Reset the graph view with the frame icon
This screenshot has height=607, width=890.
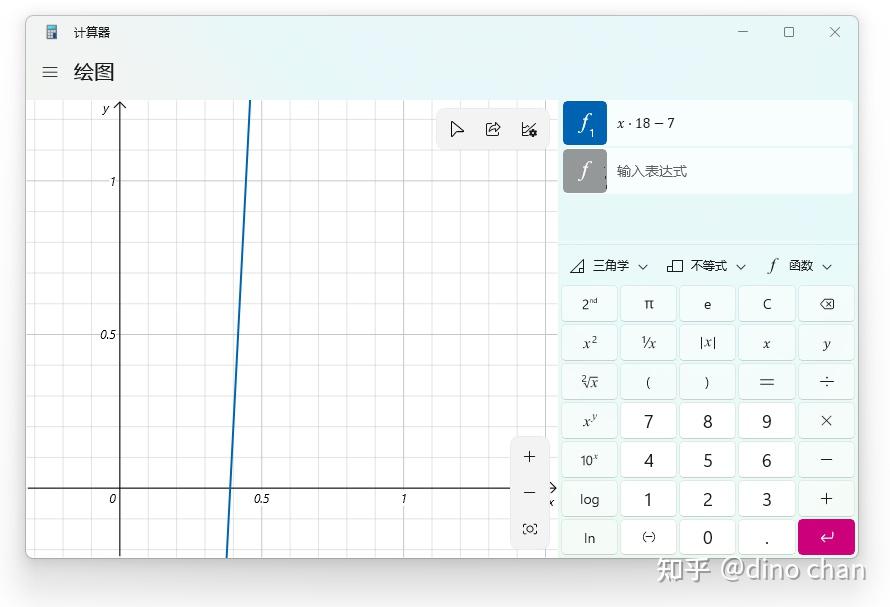coord(529,529)
